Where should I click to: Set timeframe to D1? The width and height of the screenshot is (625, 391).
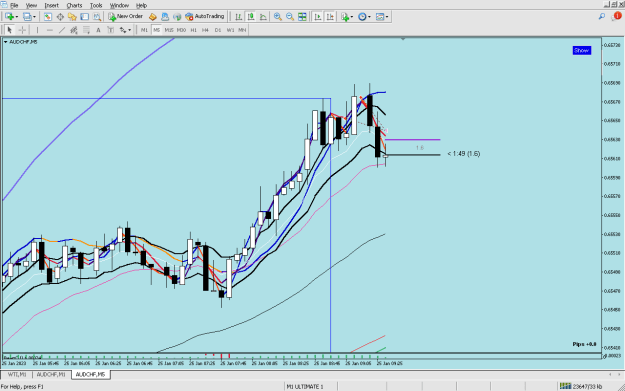(x=218, y=30)
